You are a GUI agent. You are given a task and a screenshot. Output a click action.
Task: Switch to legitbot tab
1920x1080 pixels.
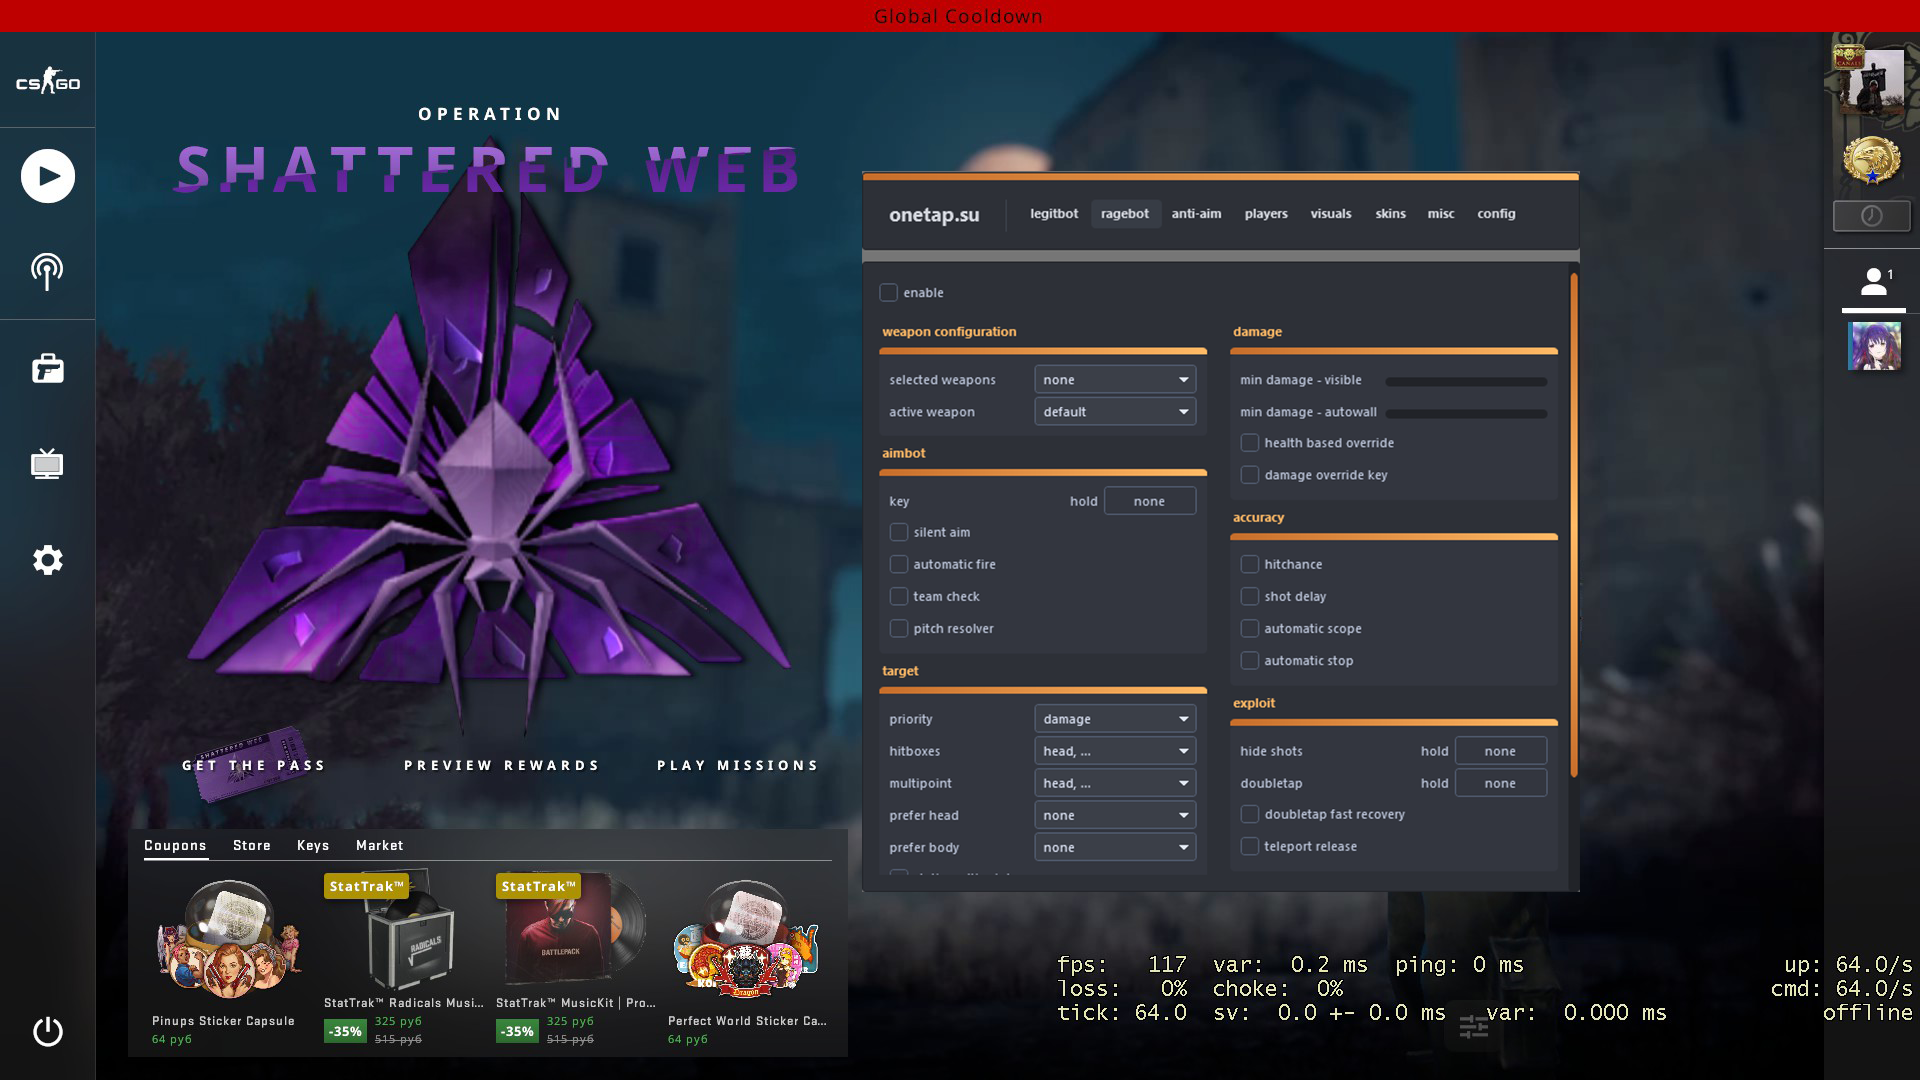1054,214
